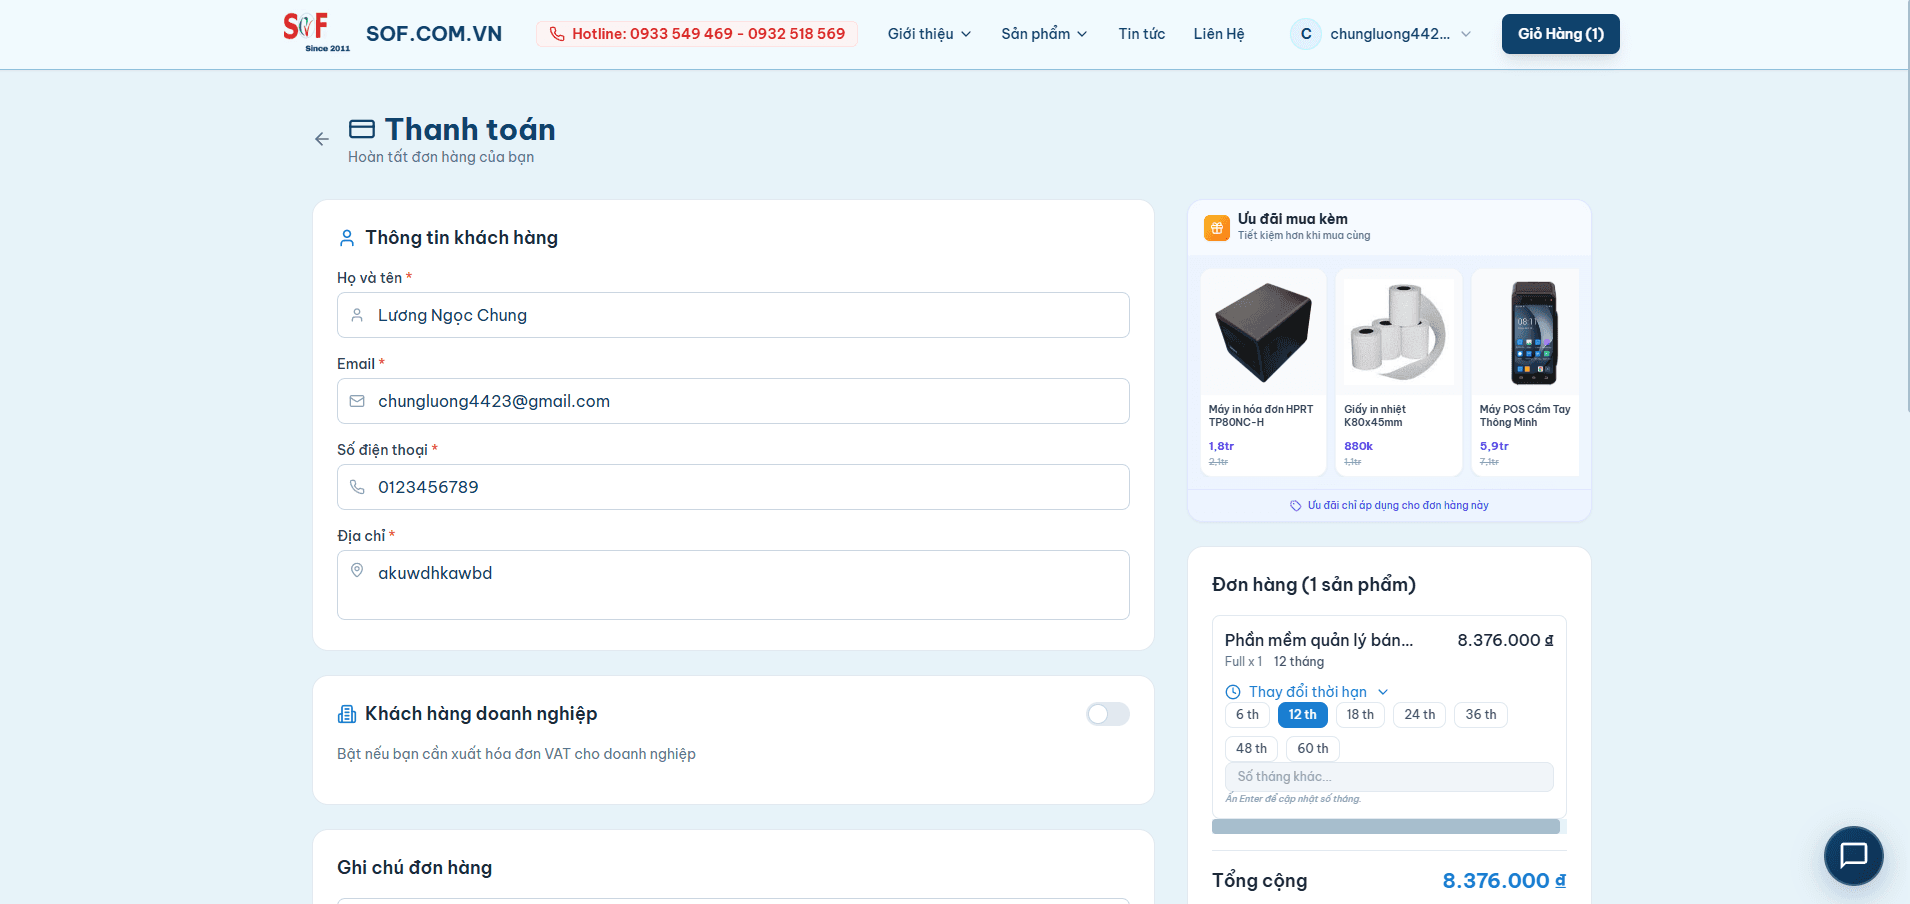Click the envelope icon in the Email field
This screenshot has height=904, width=1910.
(357, 401)
